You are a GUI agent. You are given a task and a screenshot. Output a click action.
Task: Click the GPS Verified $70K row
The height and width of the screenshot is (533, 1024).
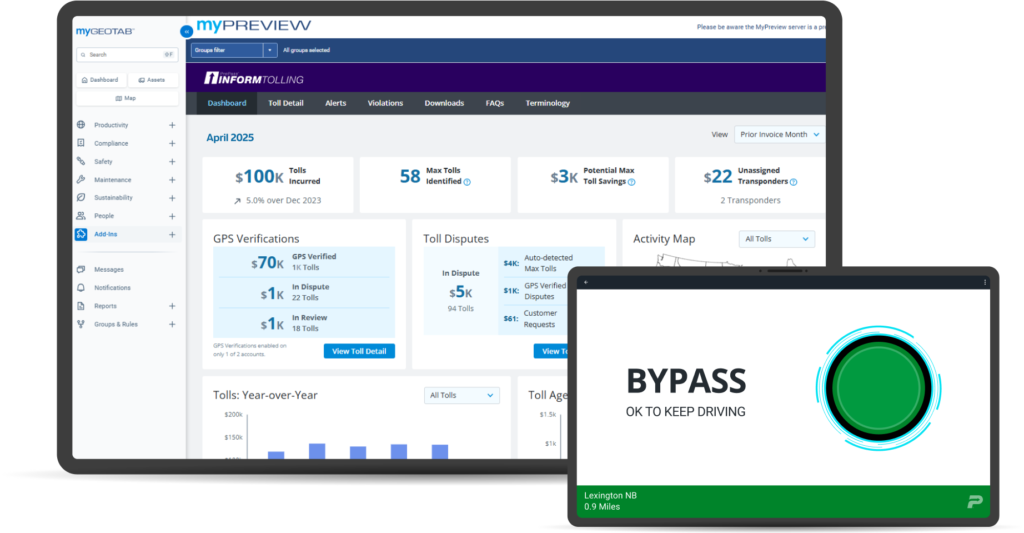click(304, 262)
